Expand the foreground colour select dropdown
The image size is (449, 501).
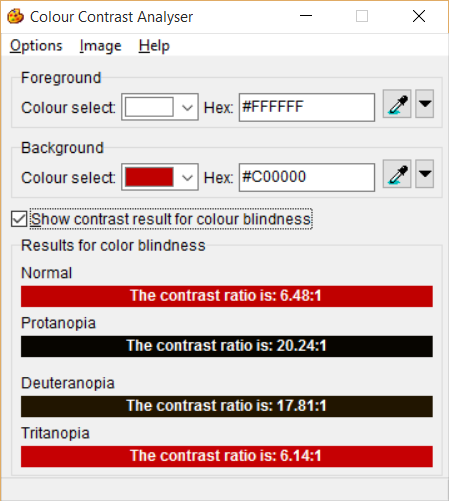(187, 107)
